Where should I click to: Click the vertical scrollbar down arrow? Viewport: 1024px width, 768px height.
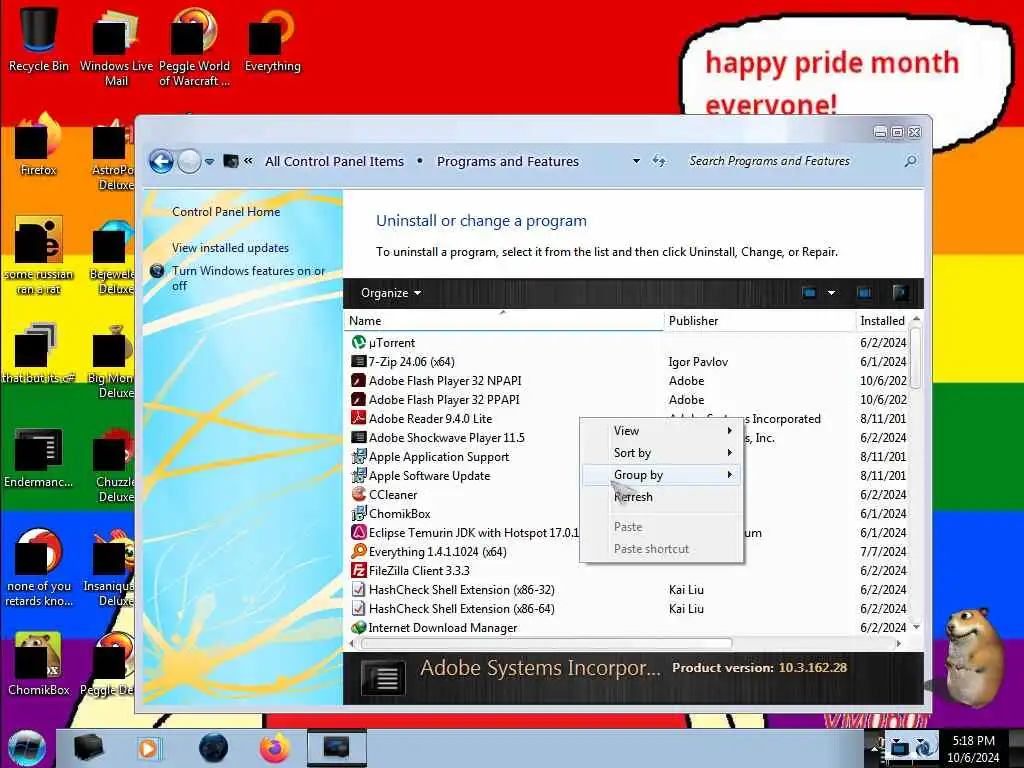click(x=916, y=627)
